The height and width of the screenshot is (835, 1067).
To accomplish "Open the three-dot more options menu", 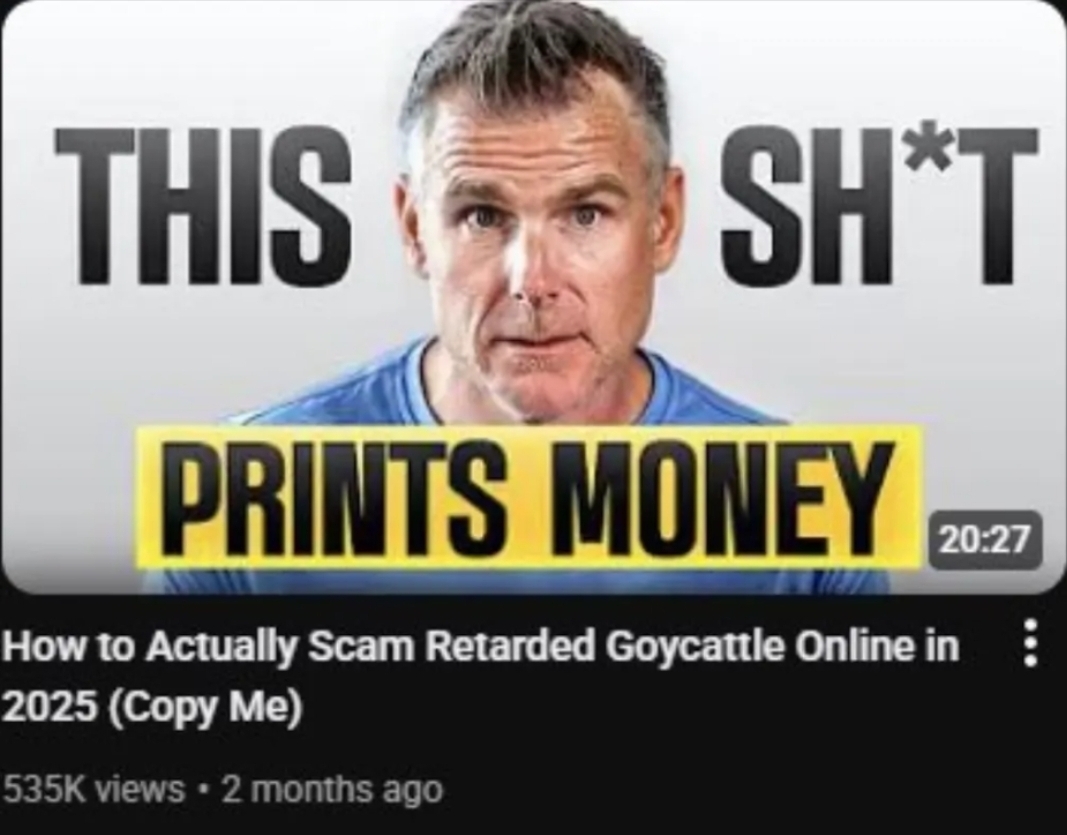I will coord(1031,642).
